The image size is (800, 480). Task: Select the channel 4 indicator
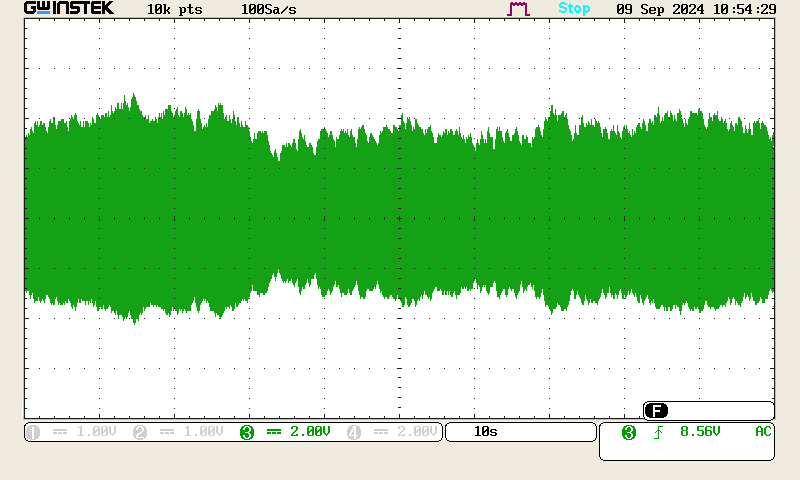[x=354, y=432]
